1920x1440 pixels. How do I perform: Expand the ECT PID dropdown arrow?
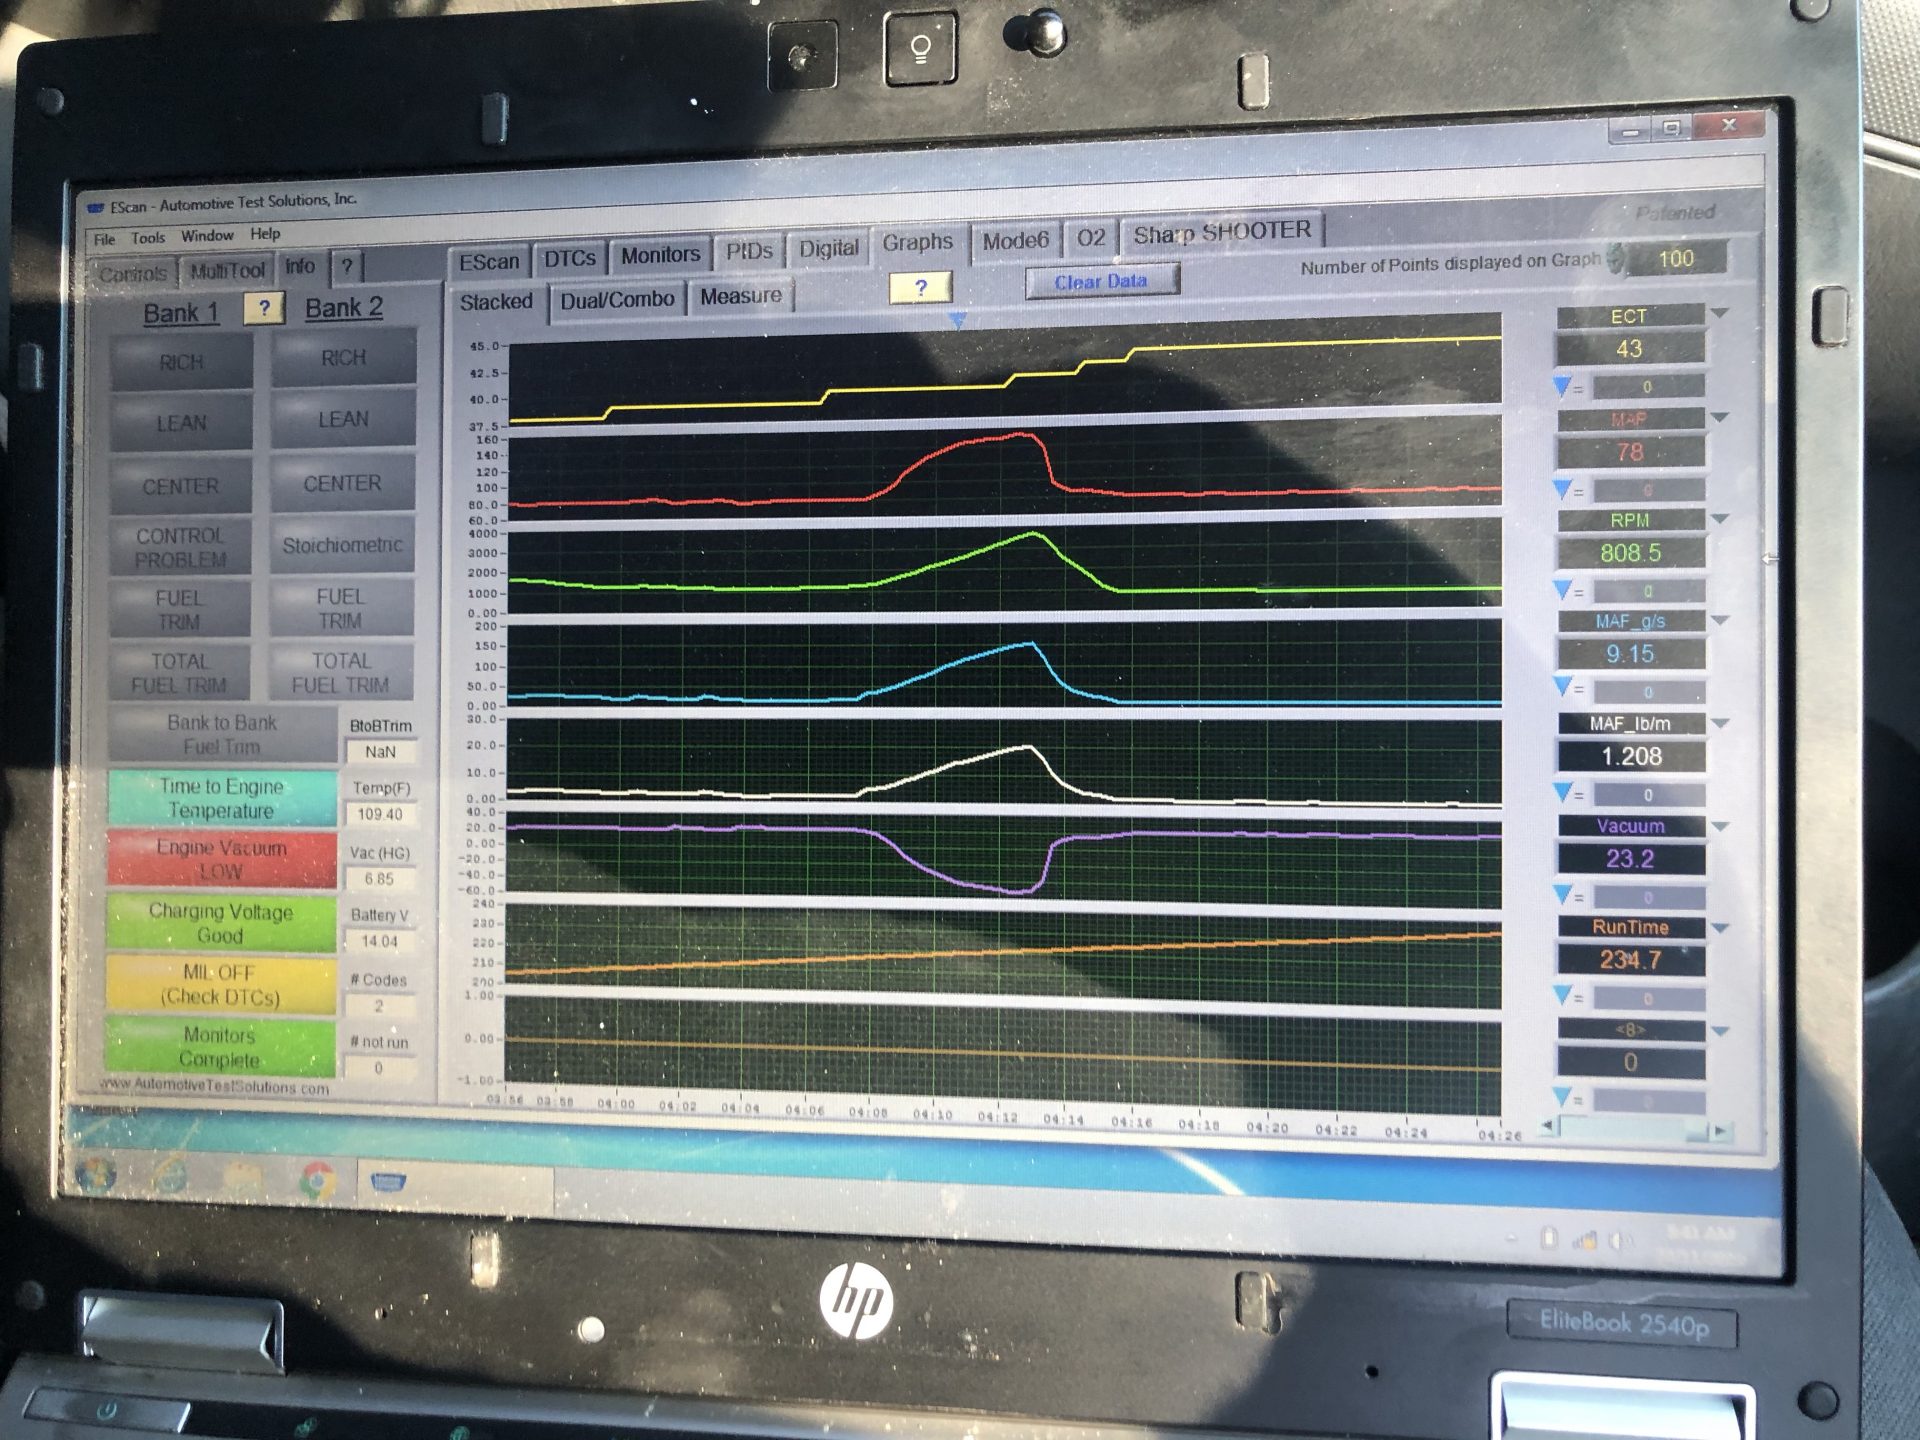tap(1720, 314)
